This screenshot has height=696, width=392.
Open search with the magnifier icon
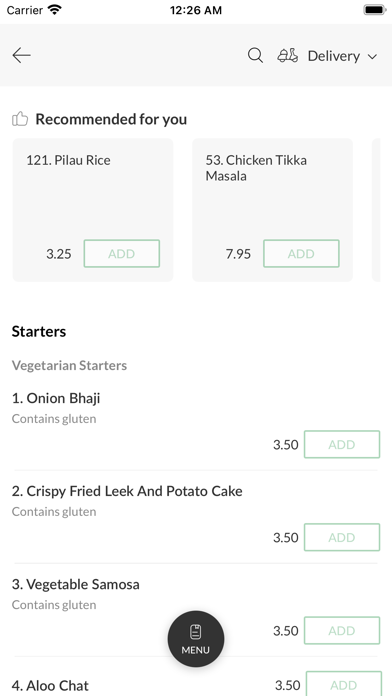[255, 55]
